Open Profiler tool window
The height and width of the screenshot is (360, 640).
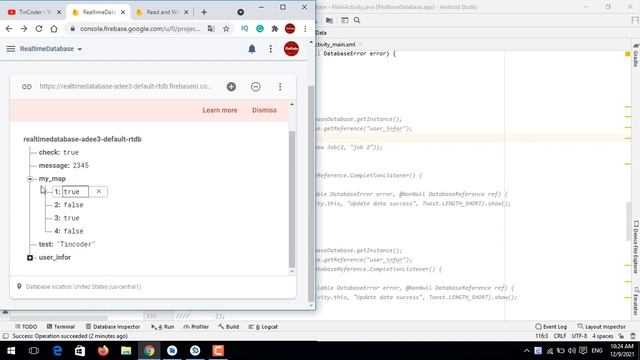[196, 327]
